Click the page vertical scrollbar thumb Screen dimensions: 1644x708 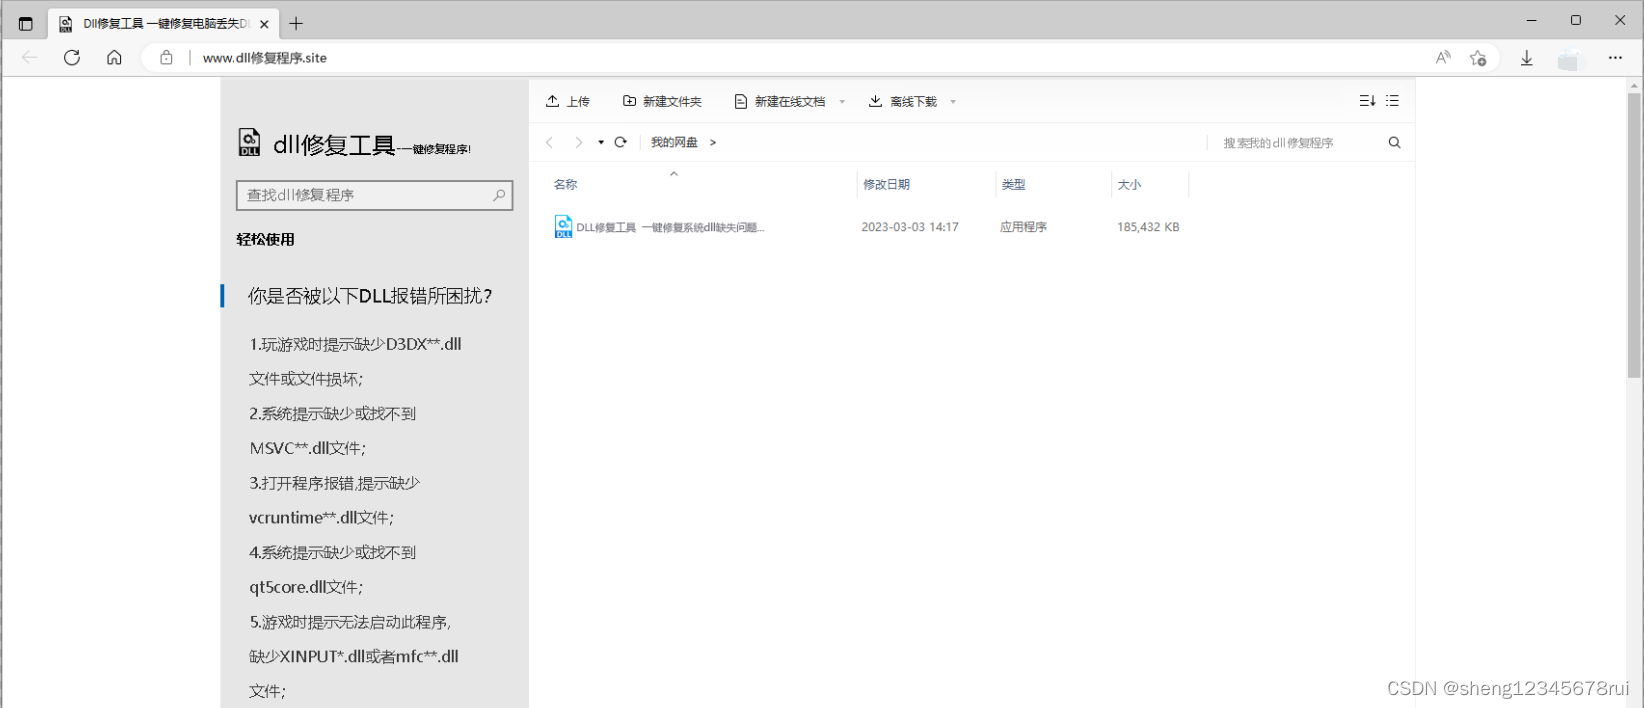(1634, 235)
